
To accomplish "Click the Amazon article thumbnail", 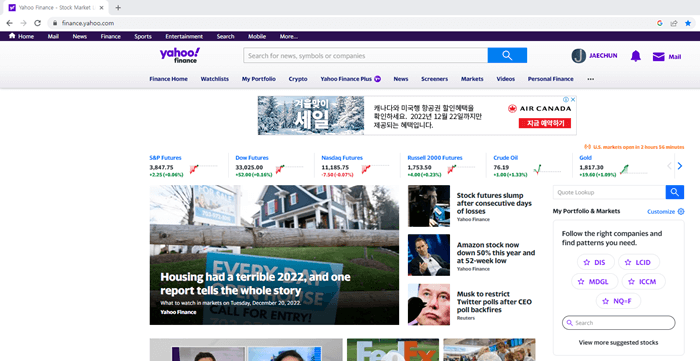I will (x=429, y=255).
